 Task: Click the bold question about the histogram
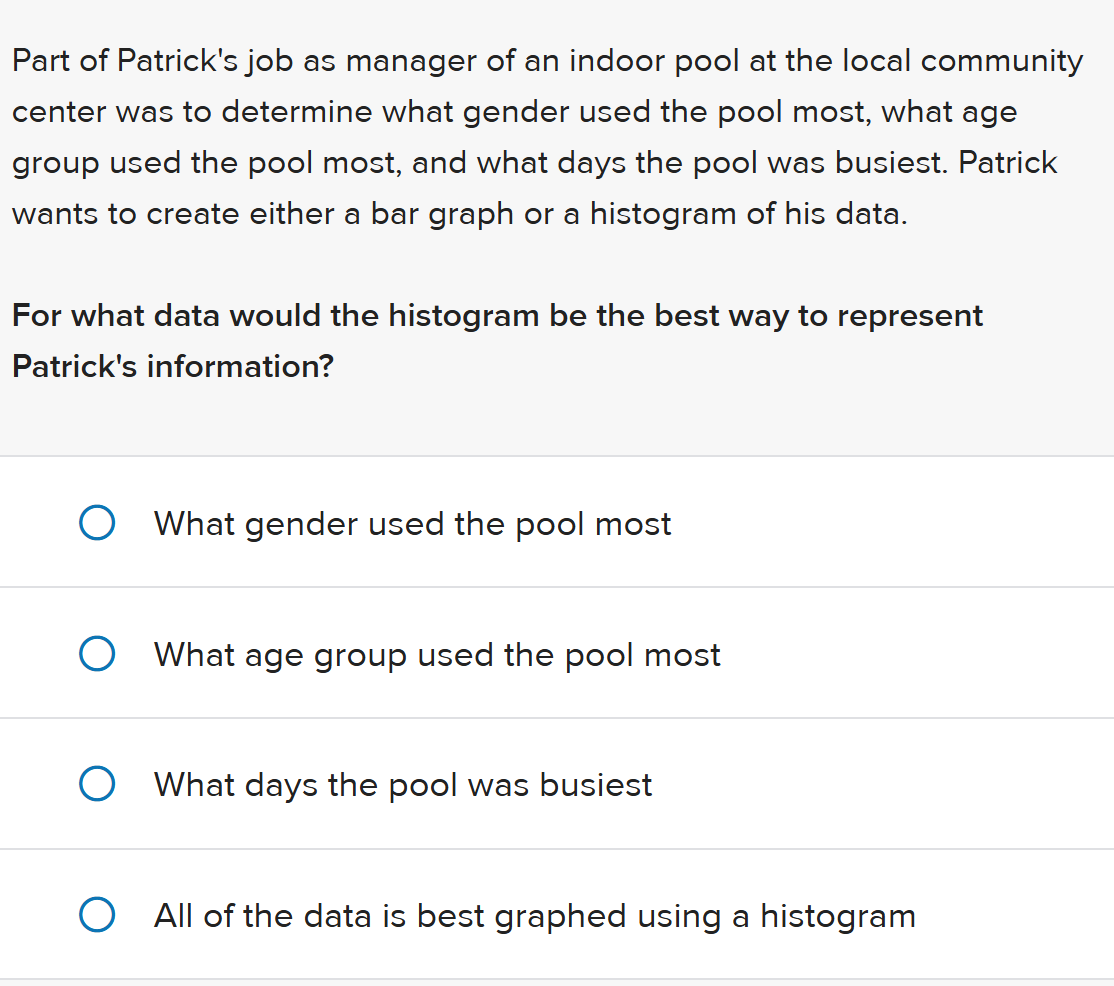(x=496, y=340)
